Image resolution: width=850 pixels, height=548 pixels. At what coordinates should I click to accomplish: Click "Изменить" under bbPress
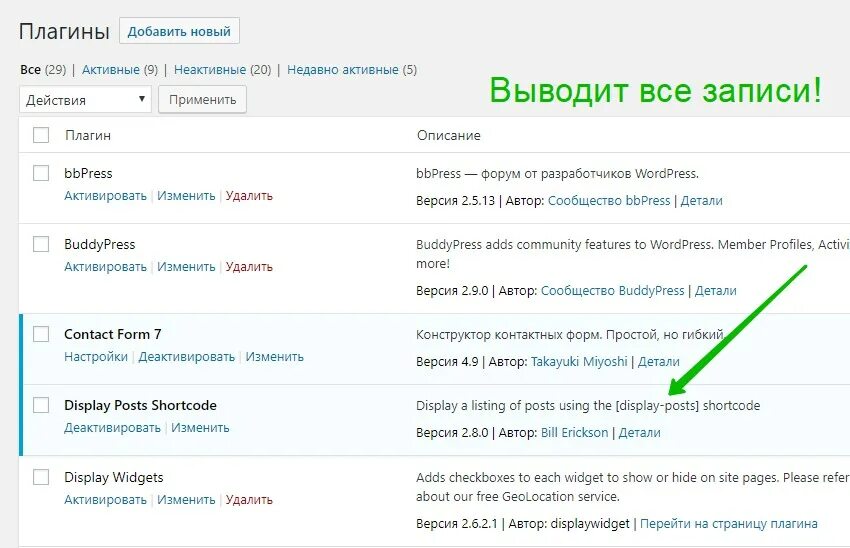(x=186, y=196)
